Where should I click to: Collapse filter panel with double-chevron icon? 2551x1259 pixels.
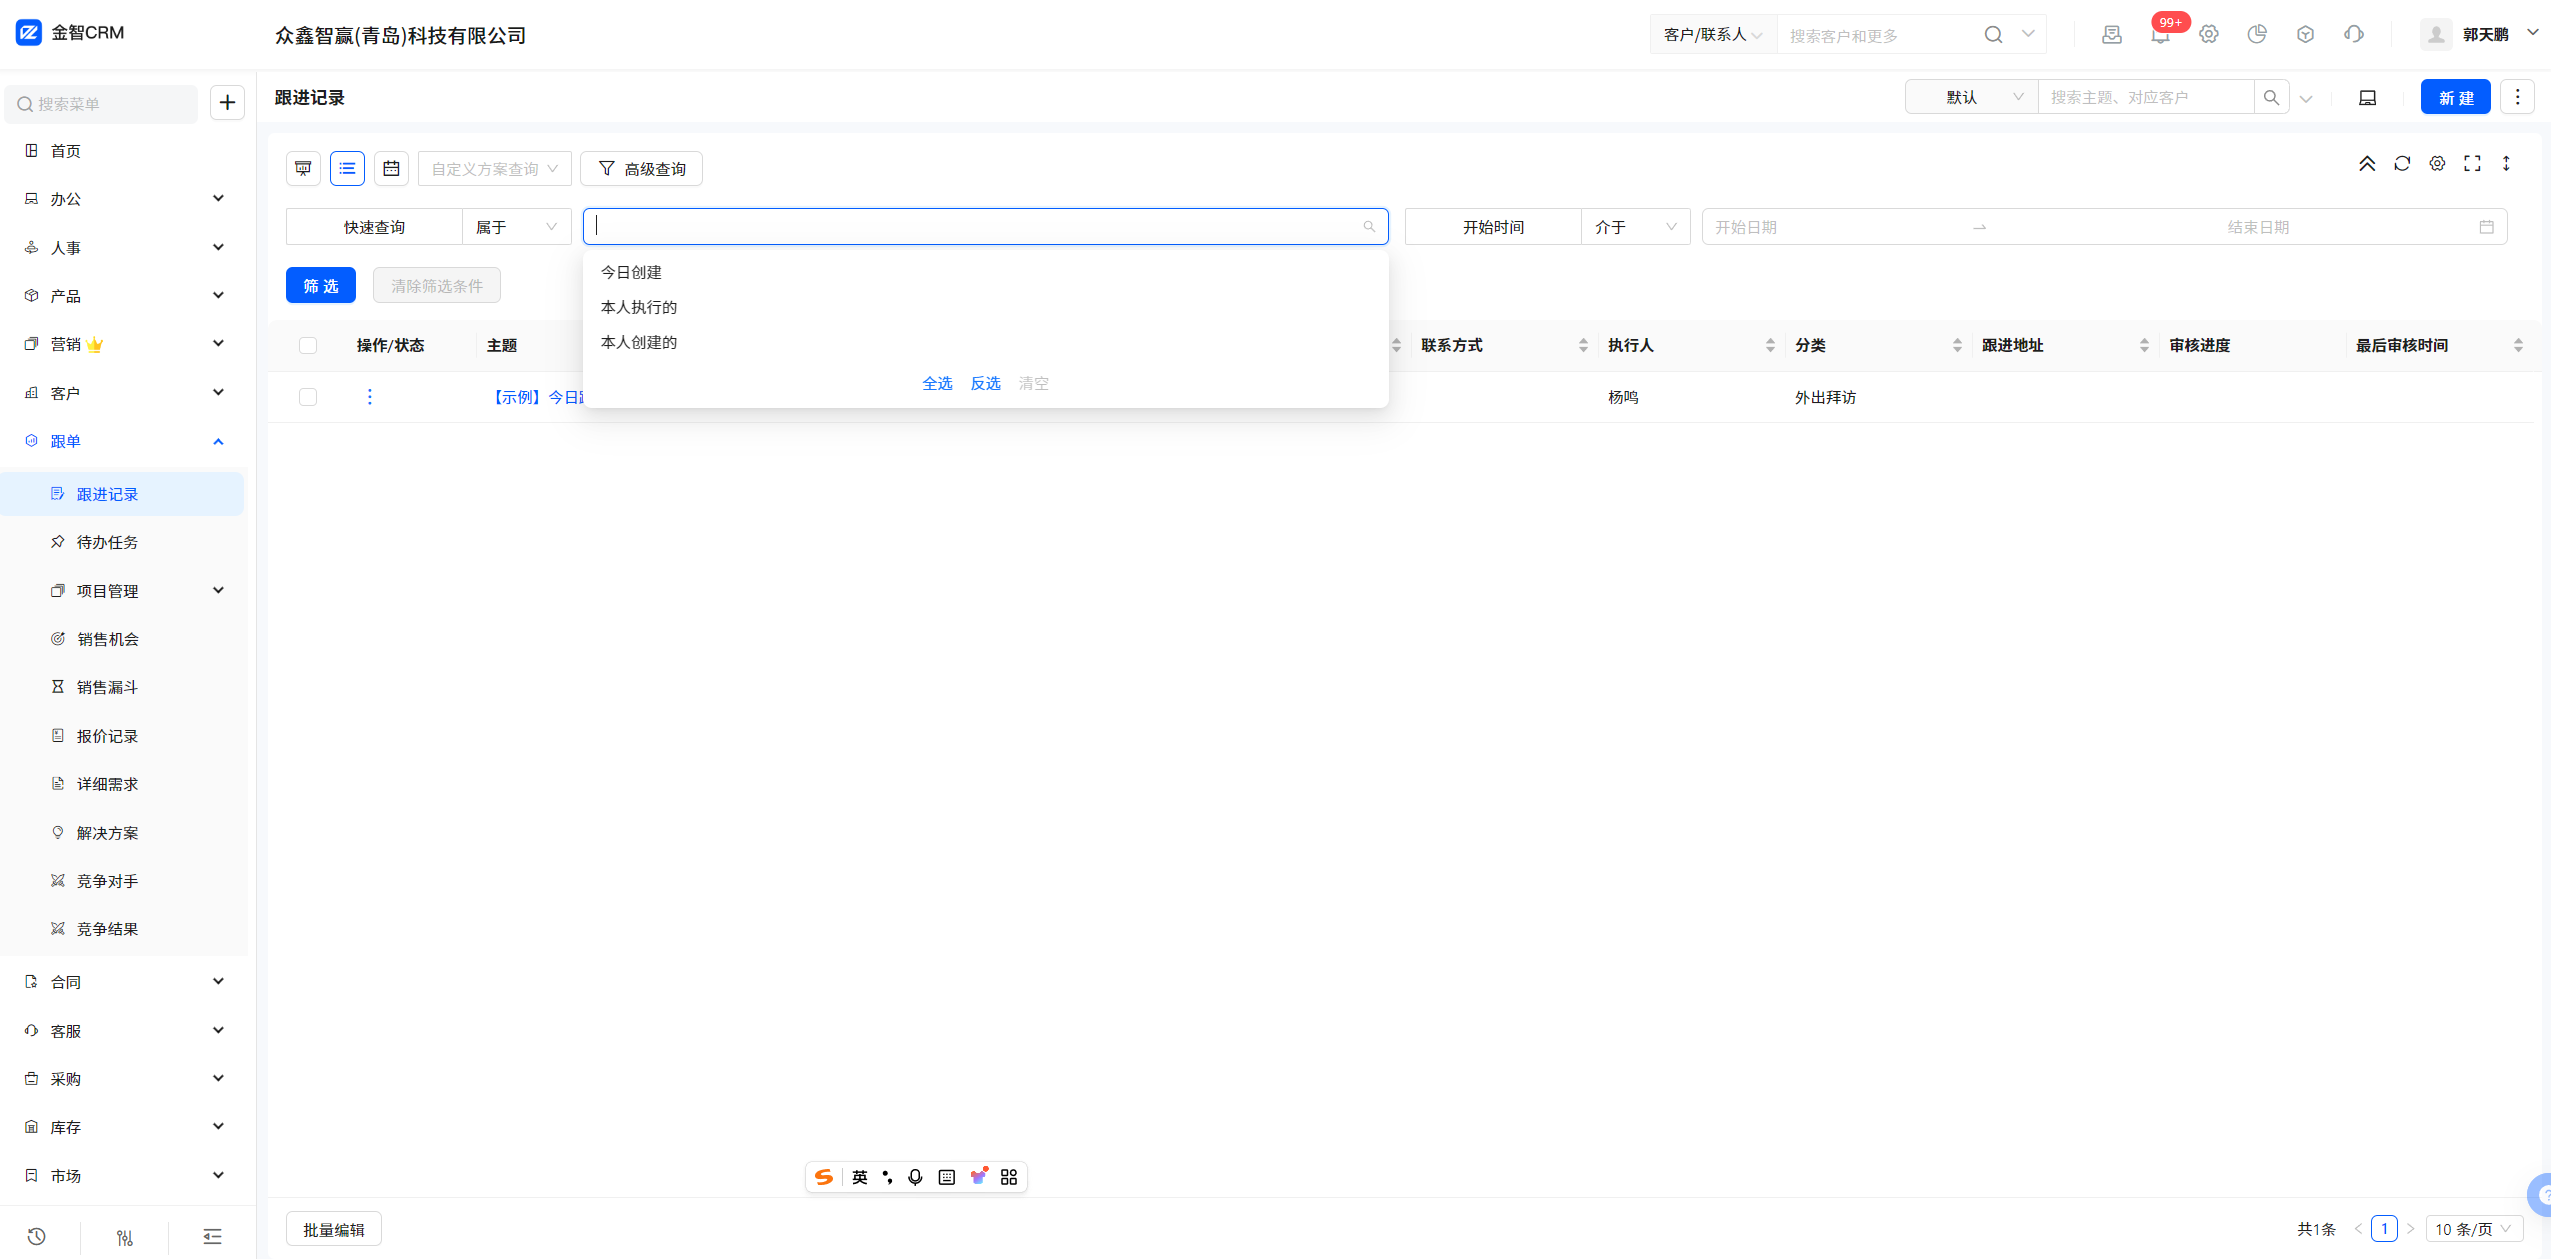click(2367, 164)
